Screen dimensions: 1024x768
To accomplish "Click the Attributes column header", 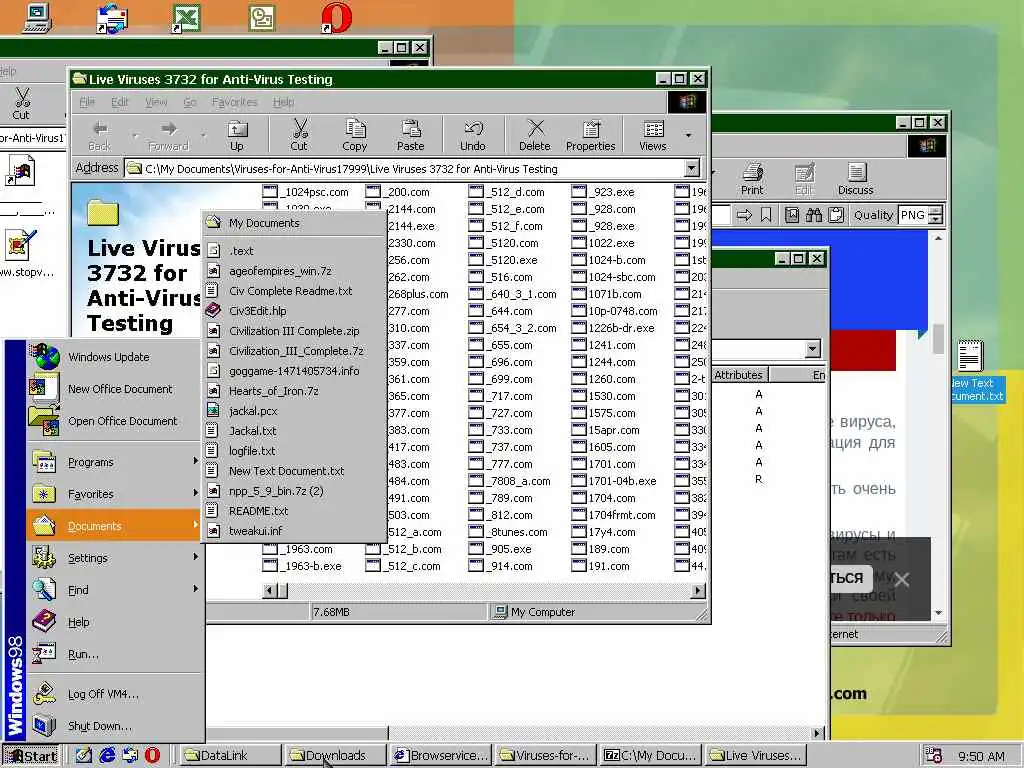I will [x=739, y=375].
